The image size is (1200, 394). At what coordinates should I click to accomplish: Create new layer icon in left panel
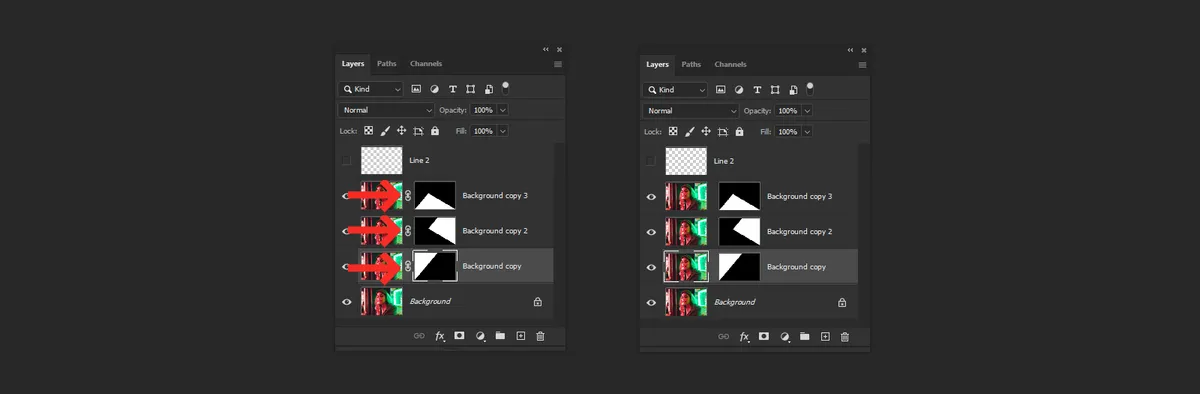point(520,337)
